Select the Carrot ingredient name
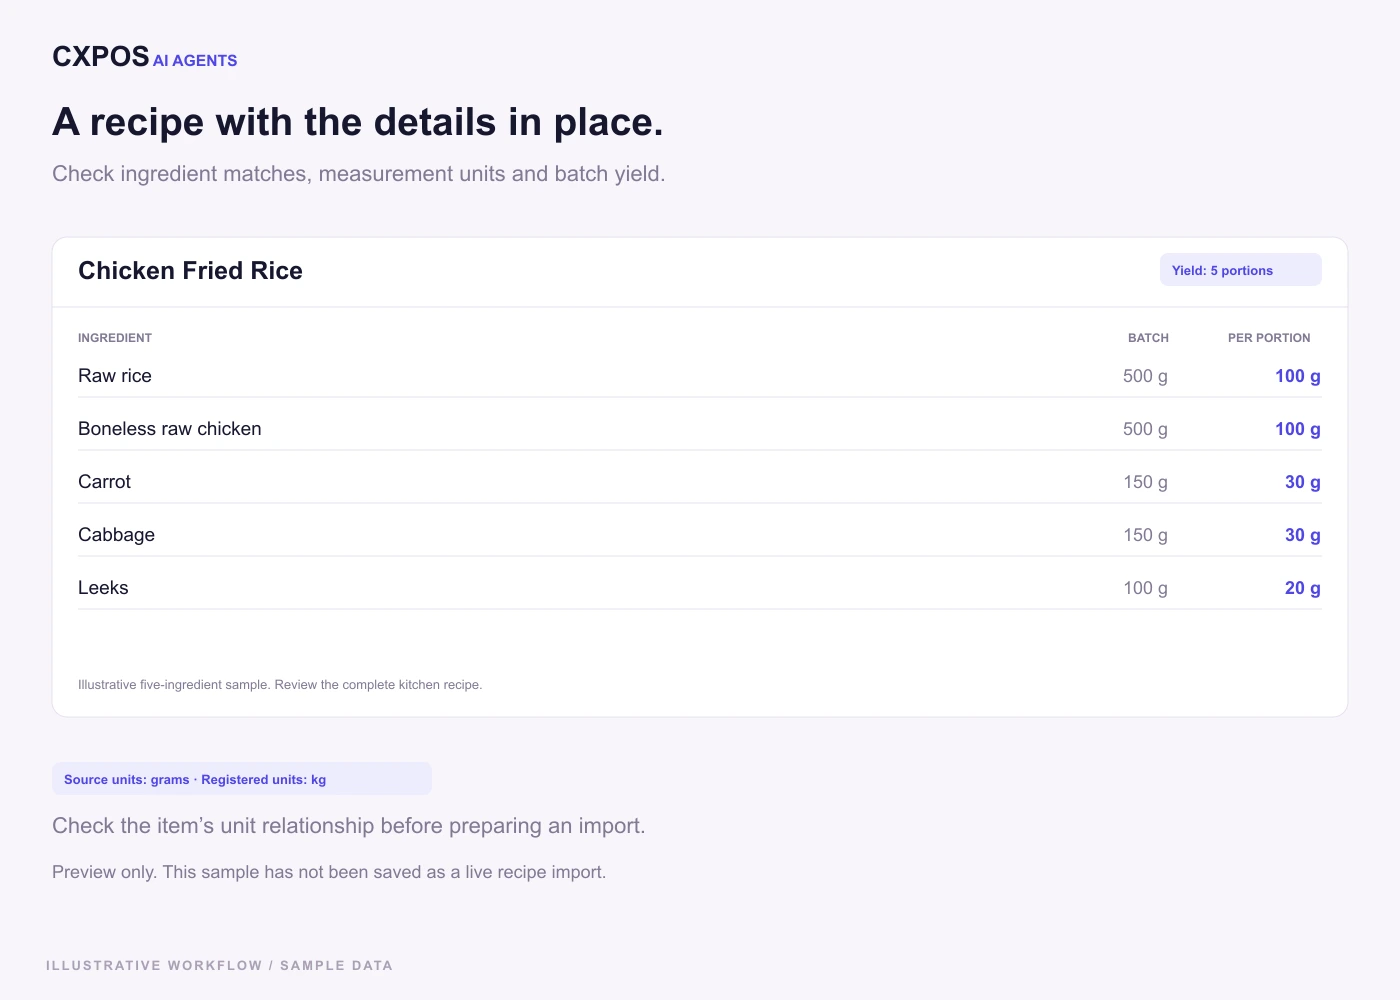Screen dimensions: 1400x1000 tap(104, 482)
